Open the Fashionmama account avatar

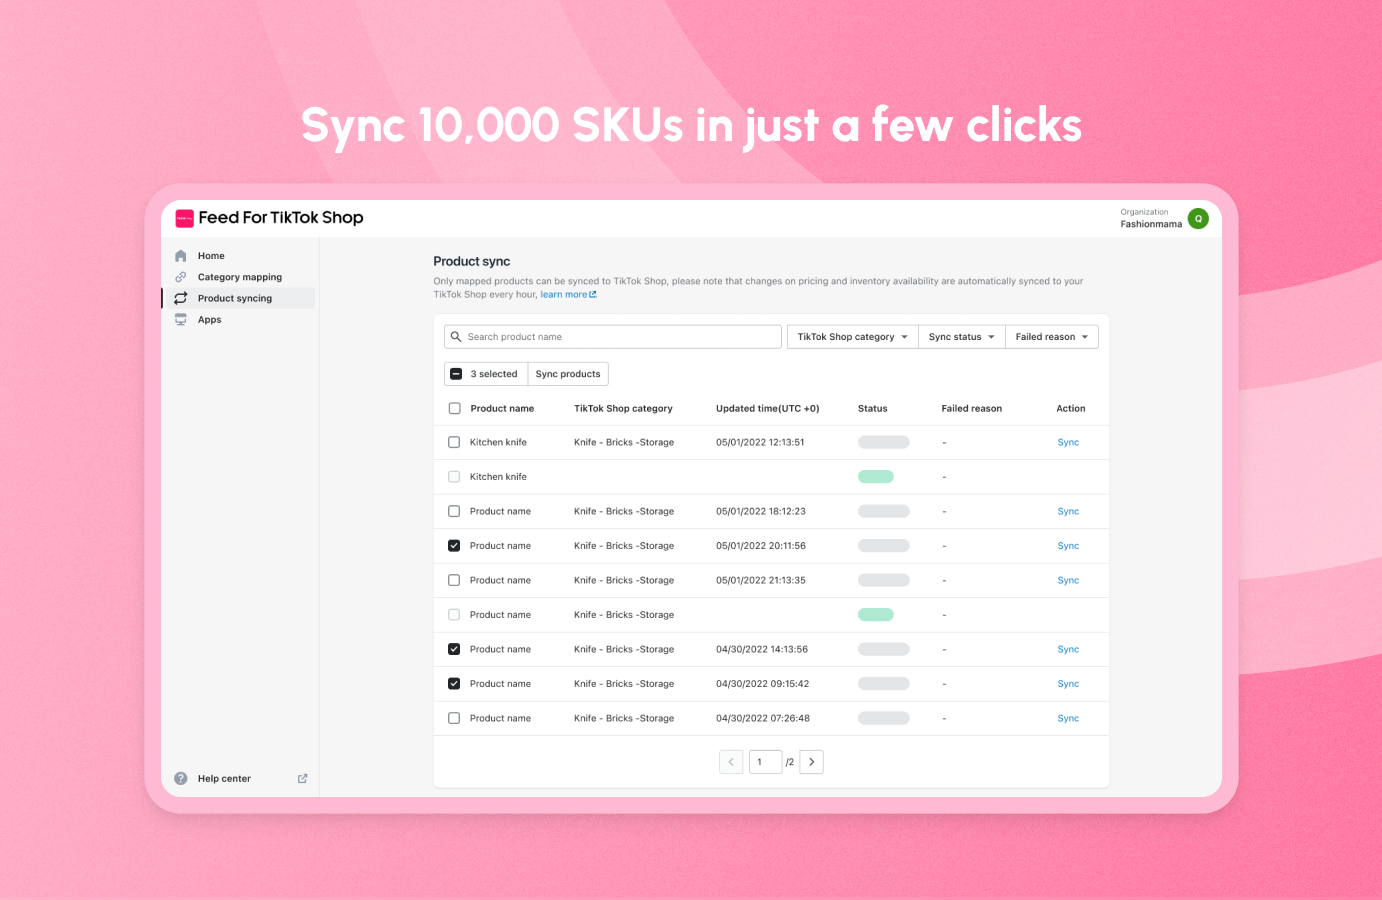pyautogui.click(x=1198, y=218)
